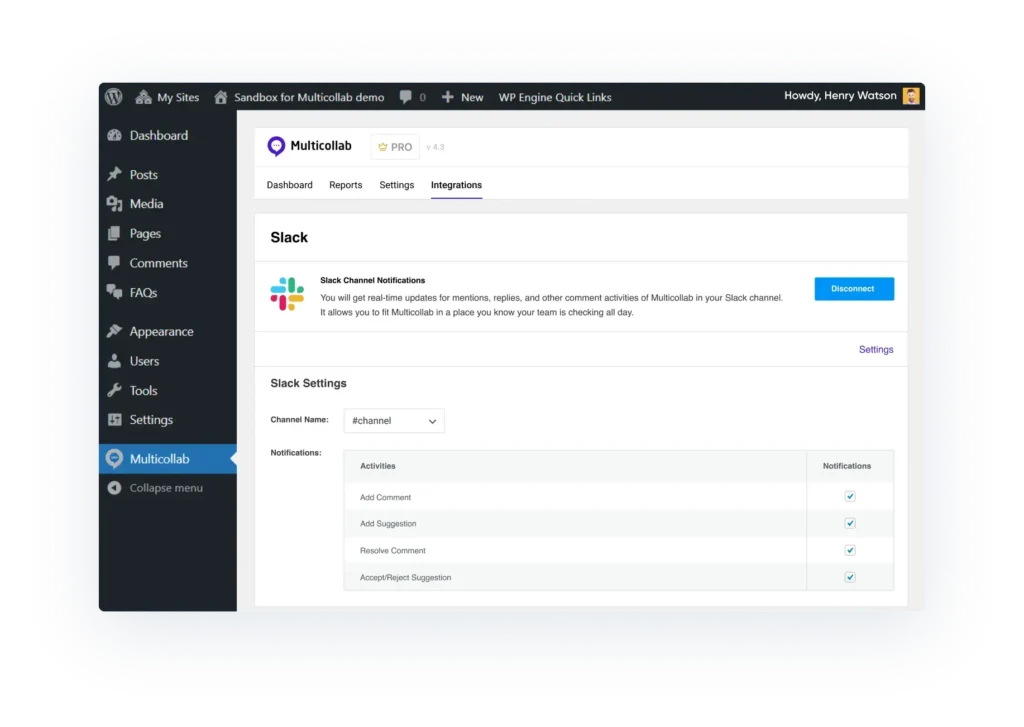Open the Reports tab

tap(345, 185)
